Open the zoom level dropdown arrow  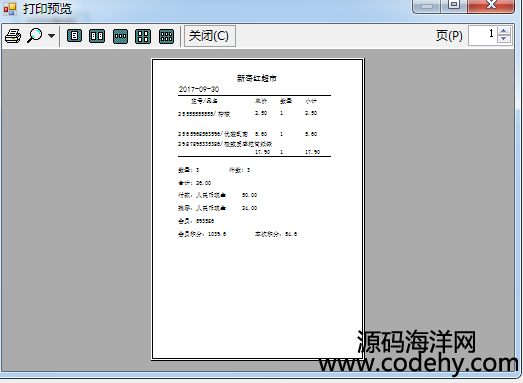point(51,36)
